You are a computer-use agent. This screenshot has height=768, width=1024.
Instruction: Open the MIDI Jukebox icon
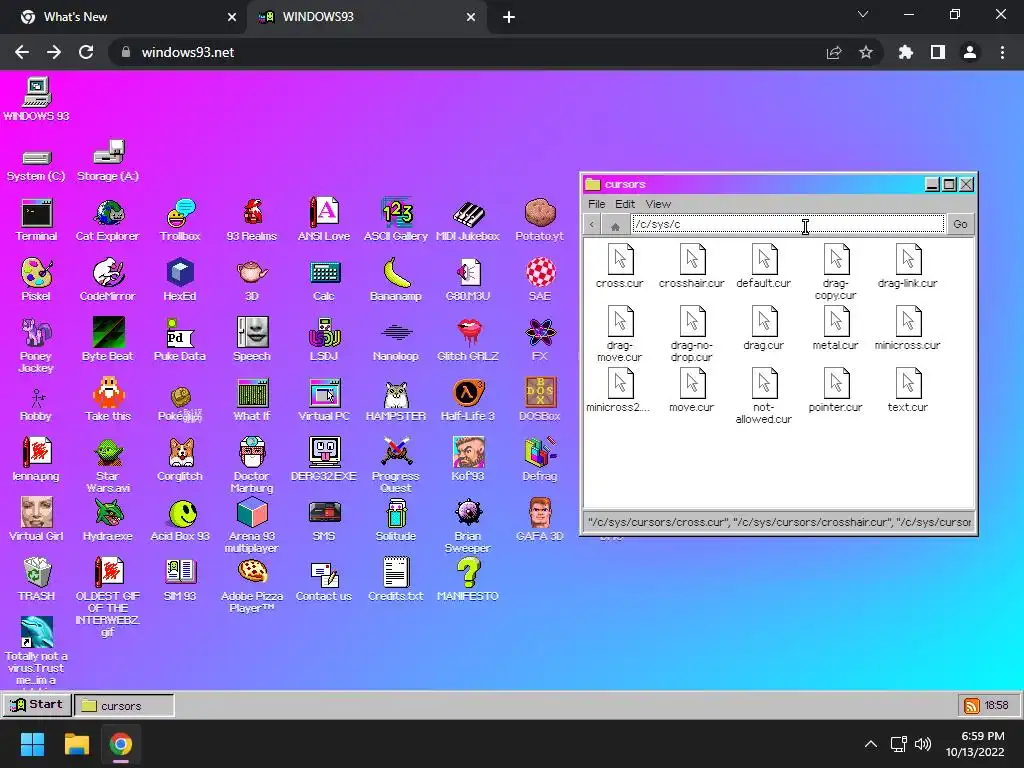point(468,221)
